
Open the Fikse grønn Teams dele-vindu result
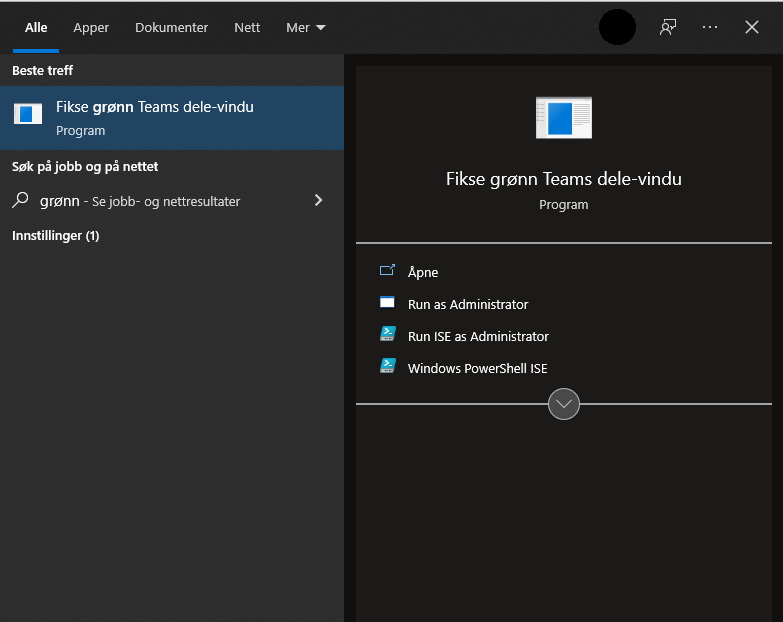tap(172, 118)
